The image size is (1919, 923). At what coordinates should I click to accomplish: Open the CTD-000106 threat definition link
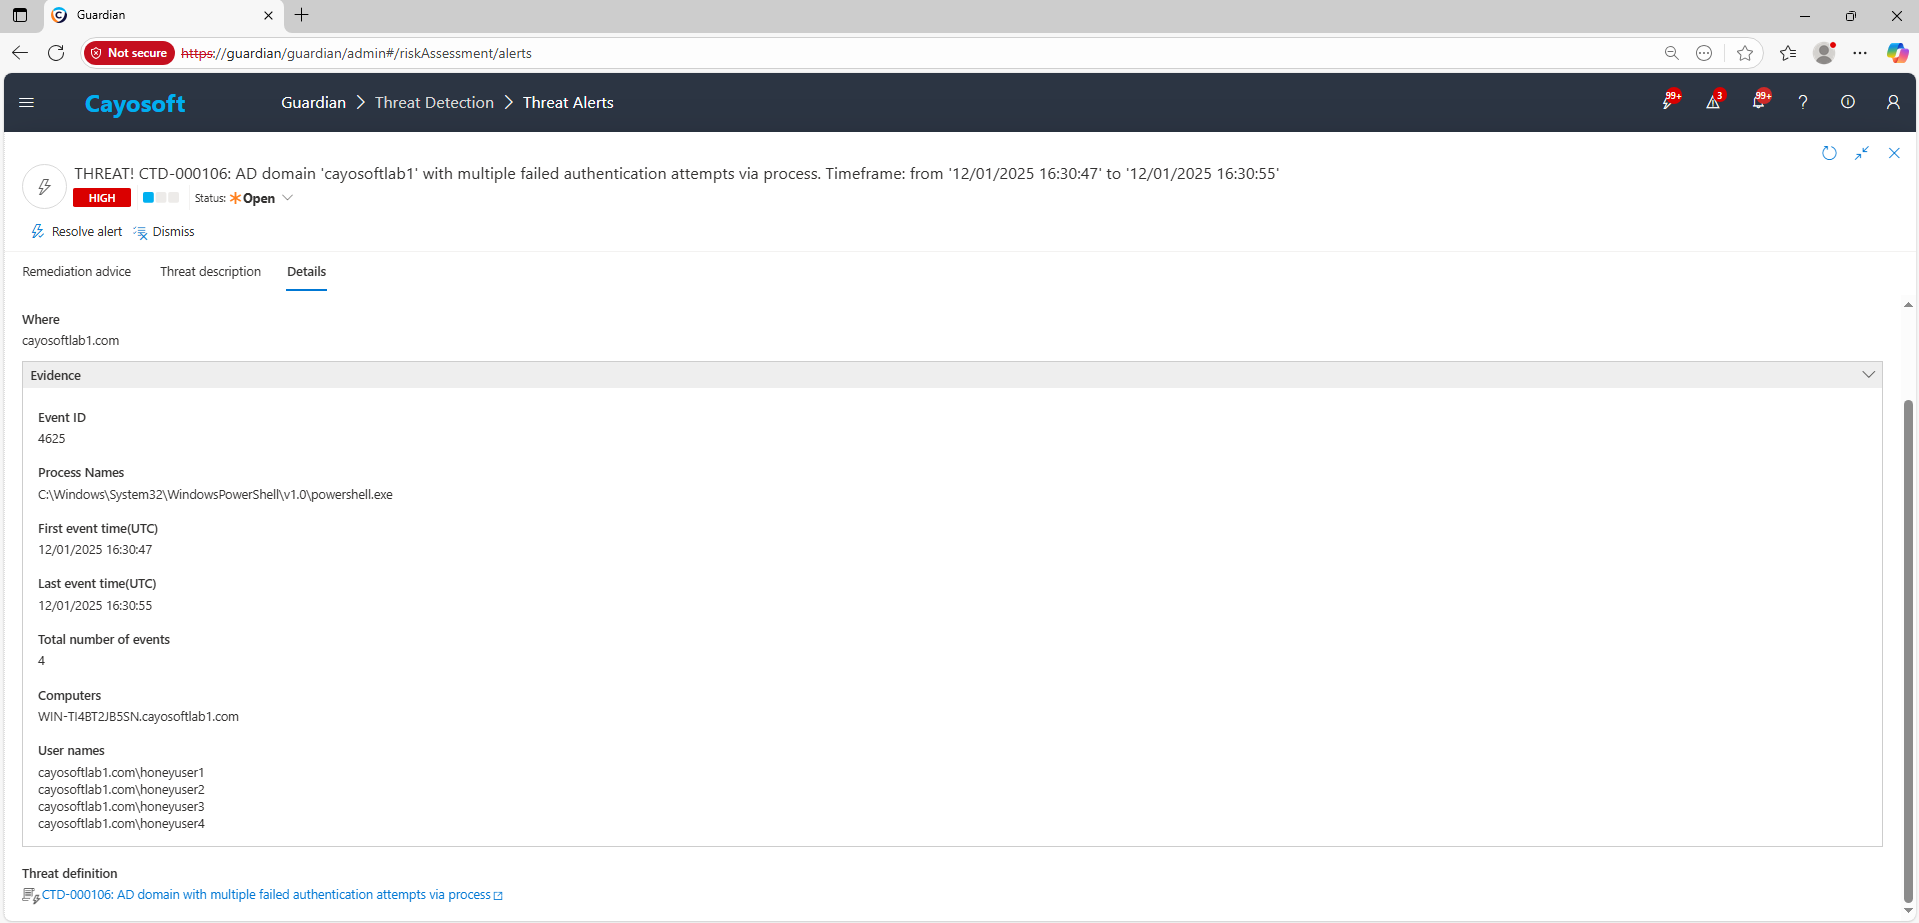(266, 895)
